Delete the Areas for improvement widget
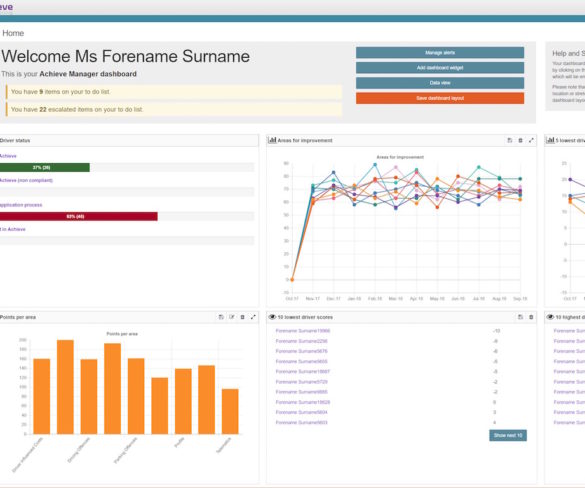The image size is (585, 488). [520, 141]
